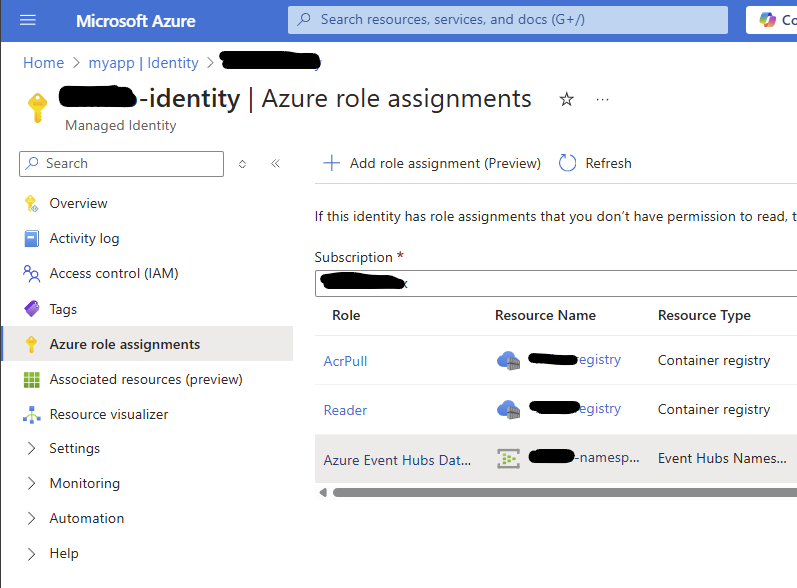The image size is (797, 588).
Task: Open Resource visualizer menu item
Action: [x=109, y=415]
